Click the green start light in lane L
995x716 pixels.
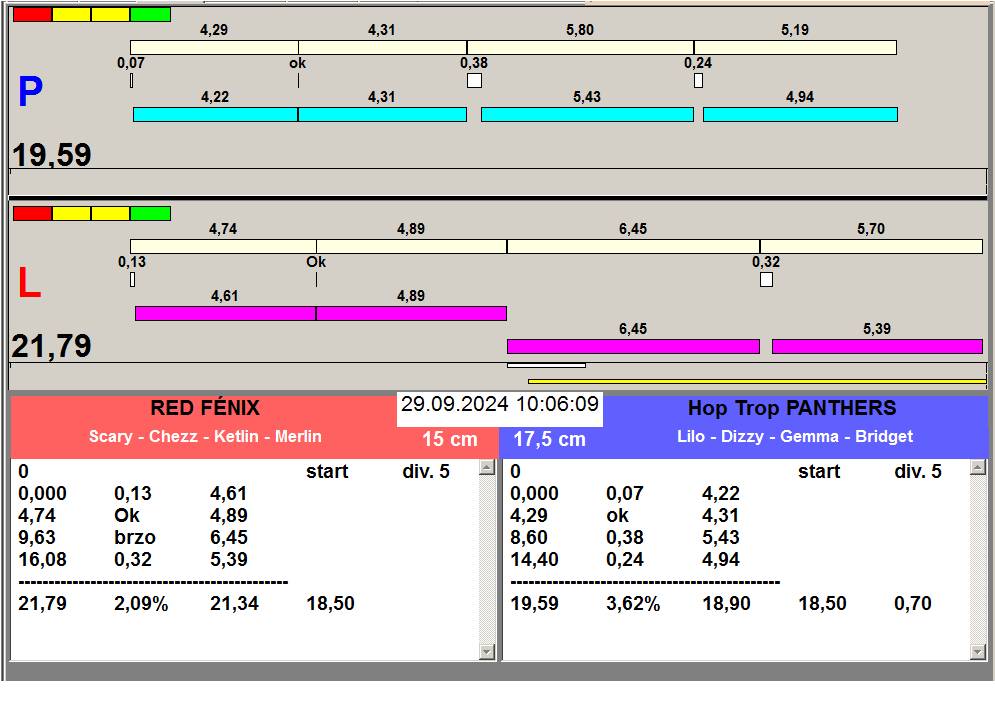(150, 213)
